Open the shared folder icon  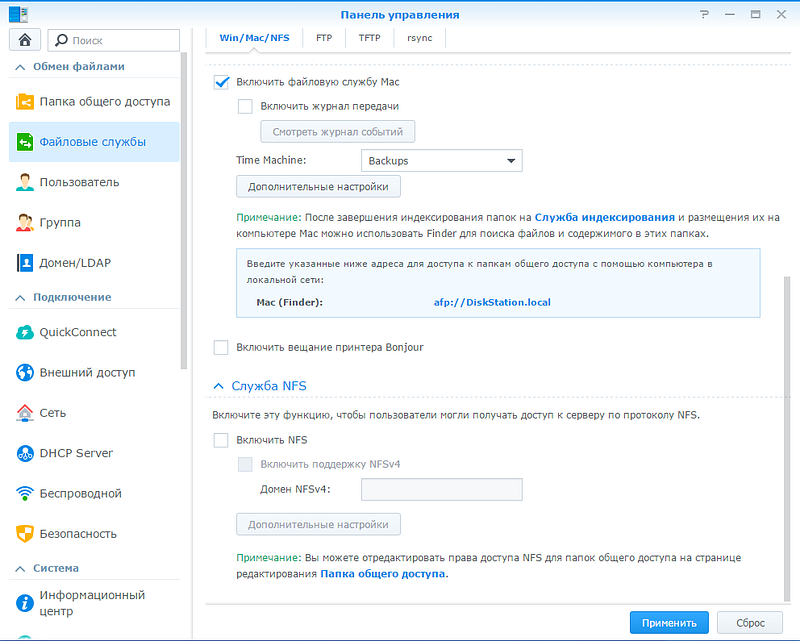(x=24, y=102)
